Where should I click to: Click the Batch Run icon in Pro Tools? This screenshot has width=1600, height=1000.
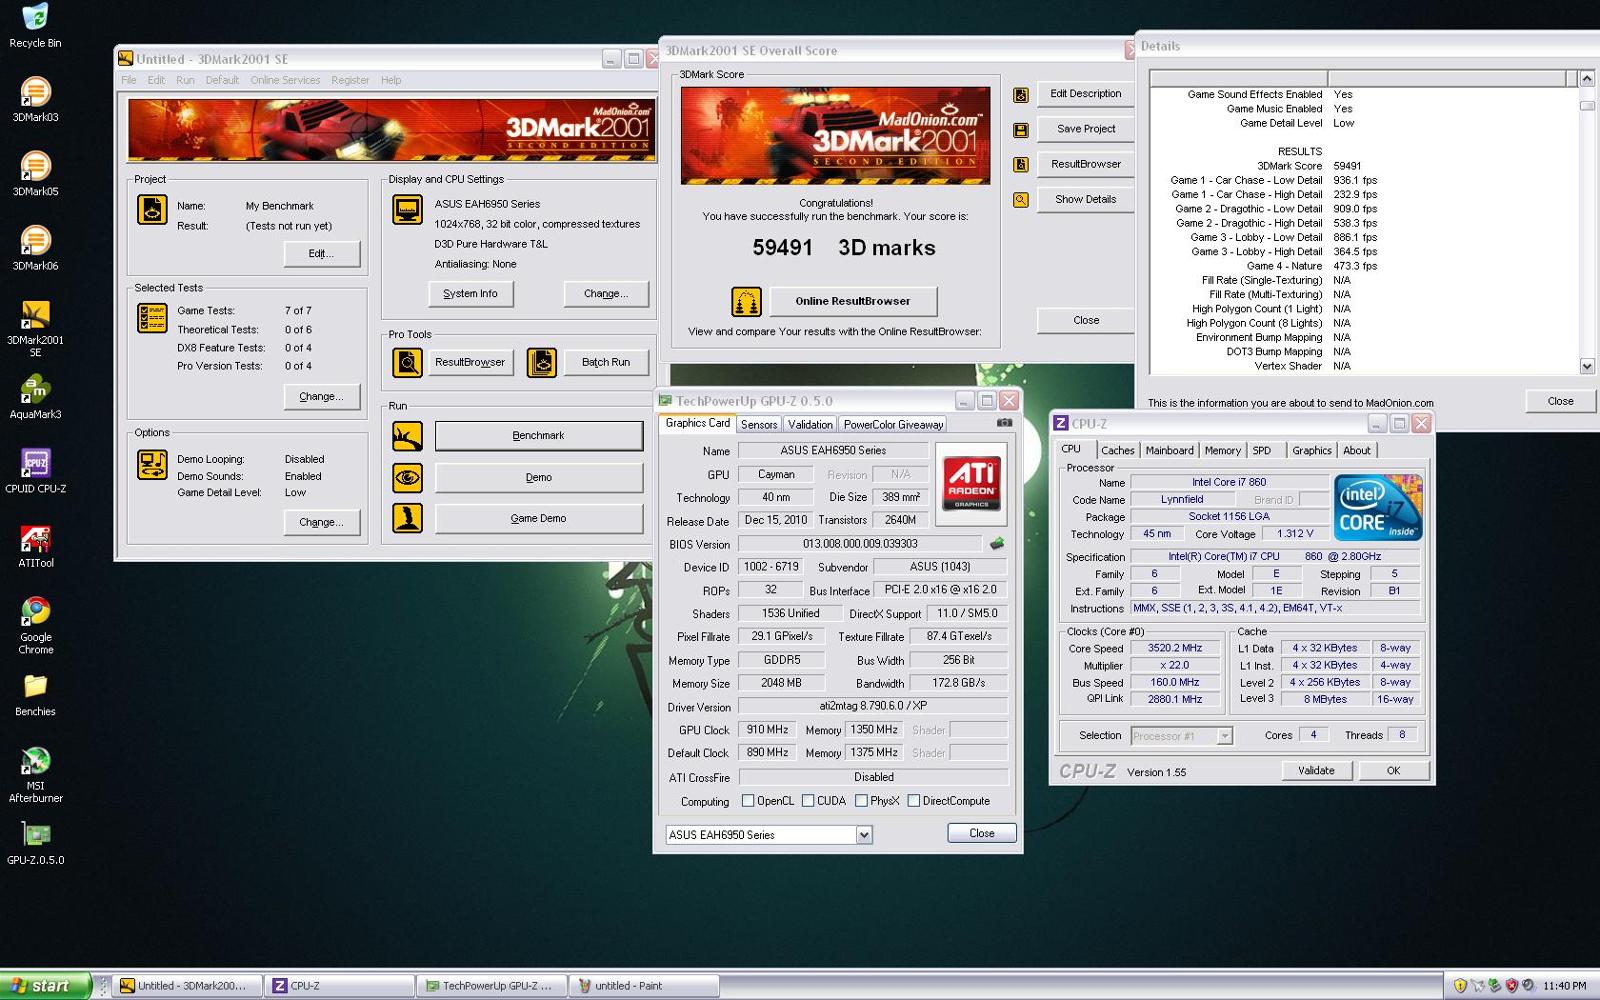(x=542, y=362)
